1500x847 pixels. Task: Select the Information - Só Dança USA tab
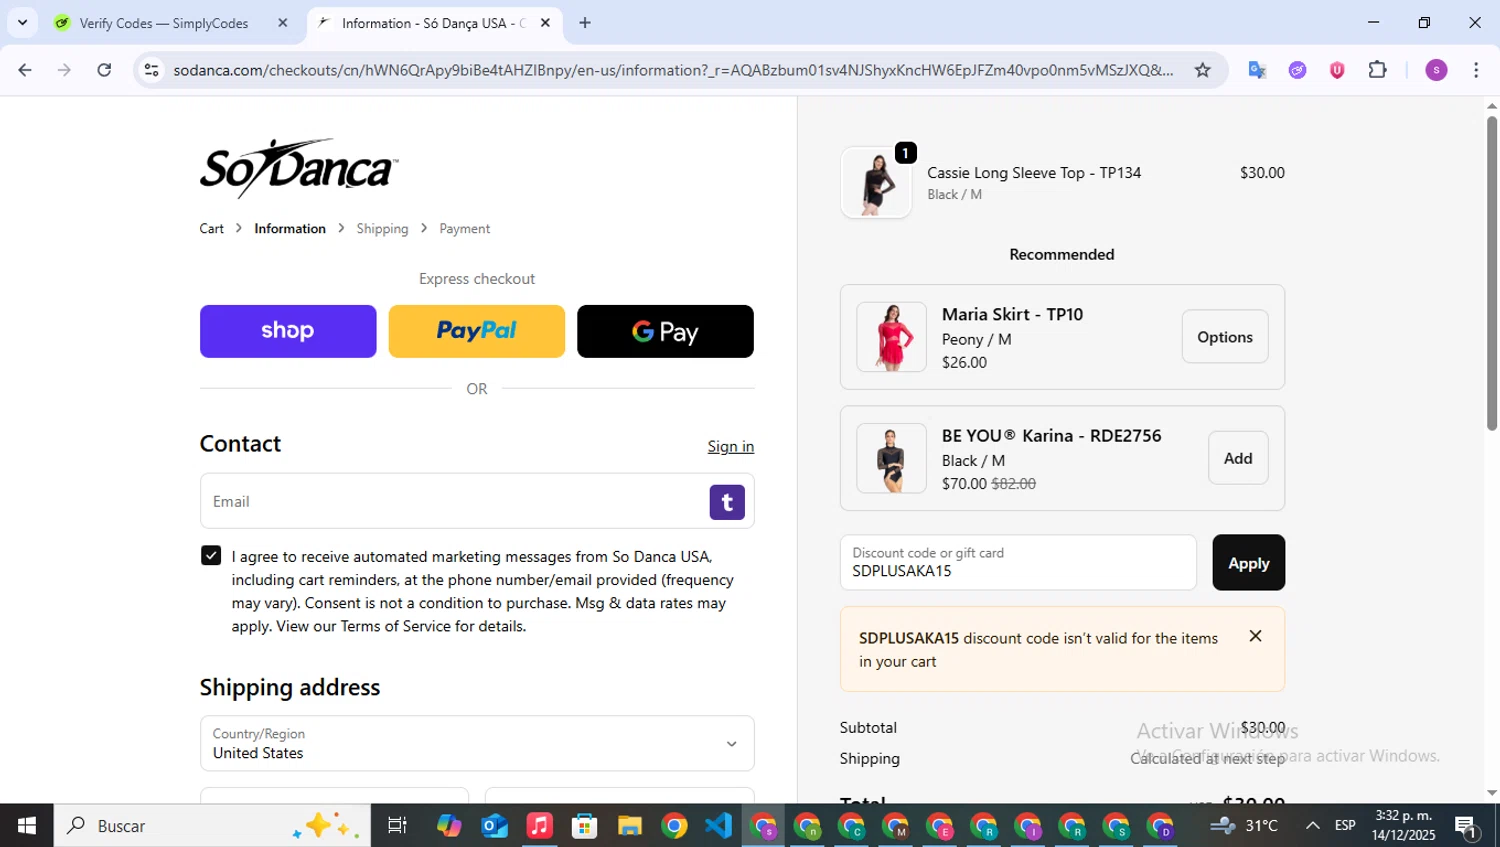coord(434,22)
